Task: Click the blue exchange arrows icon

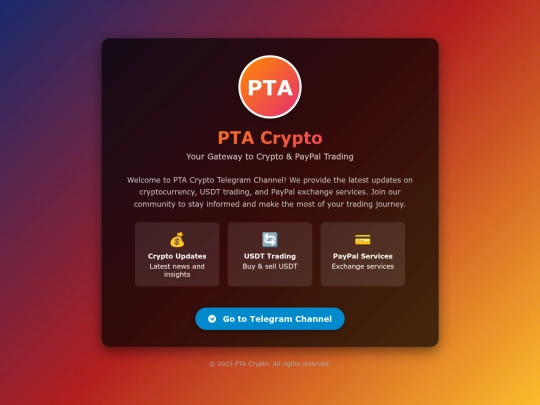Action: [270, 240]
